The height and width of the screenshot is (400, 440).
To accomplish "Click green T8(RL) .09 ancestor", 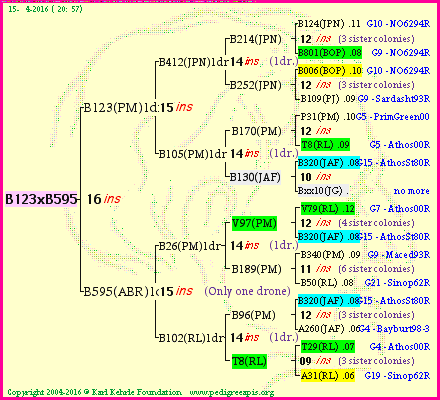I will click(x=325, y=145).
